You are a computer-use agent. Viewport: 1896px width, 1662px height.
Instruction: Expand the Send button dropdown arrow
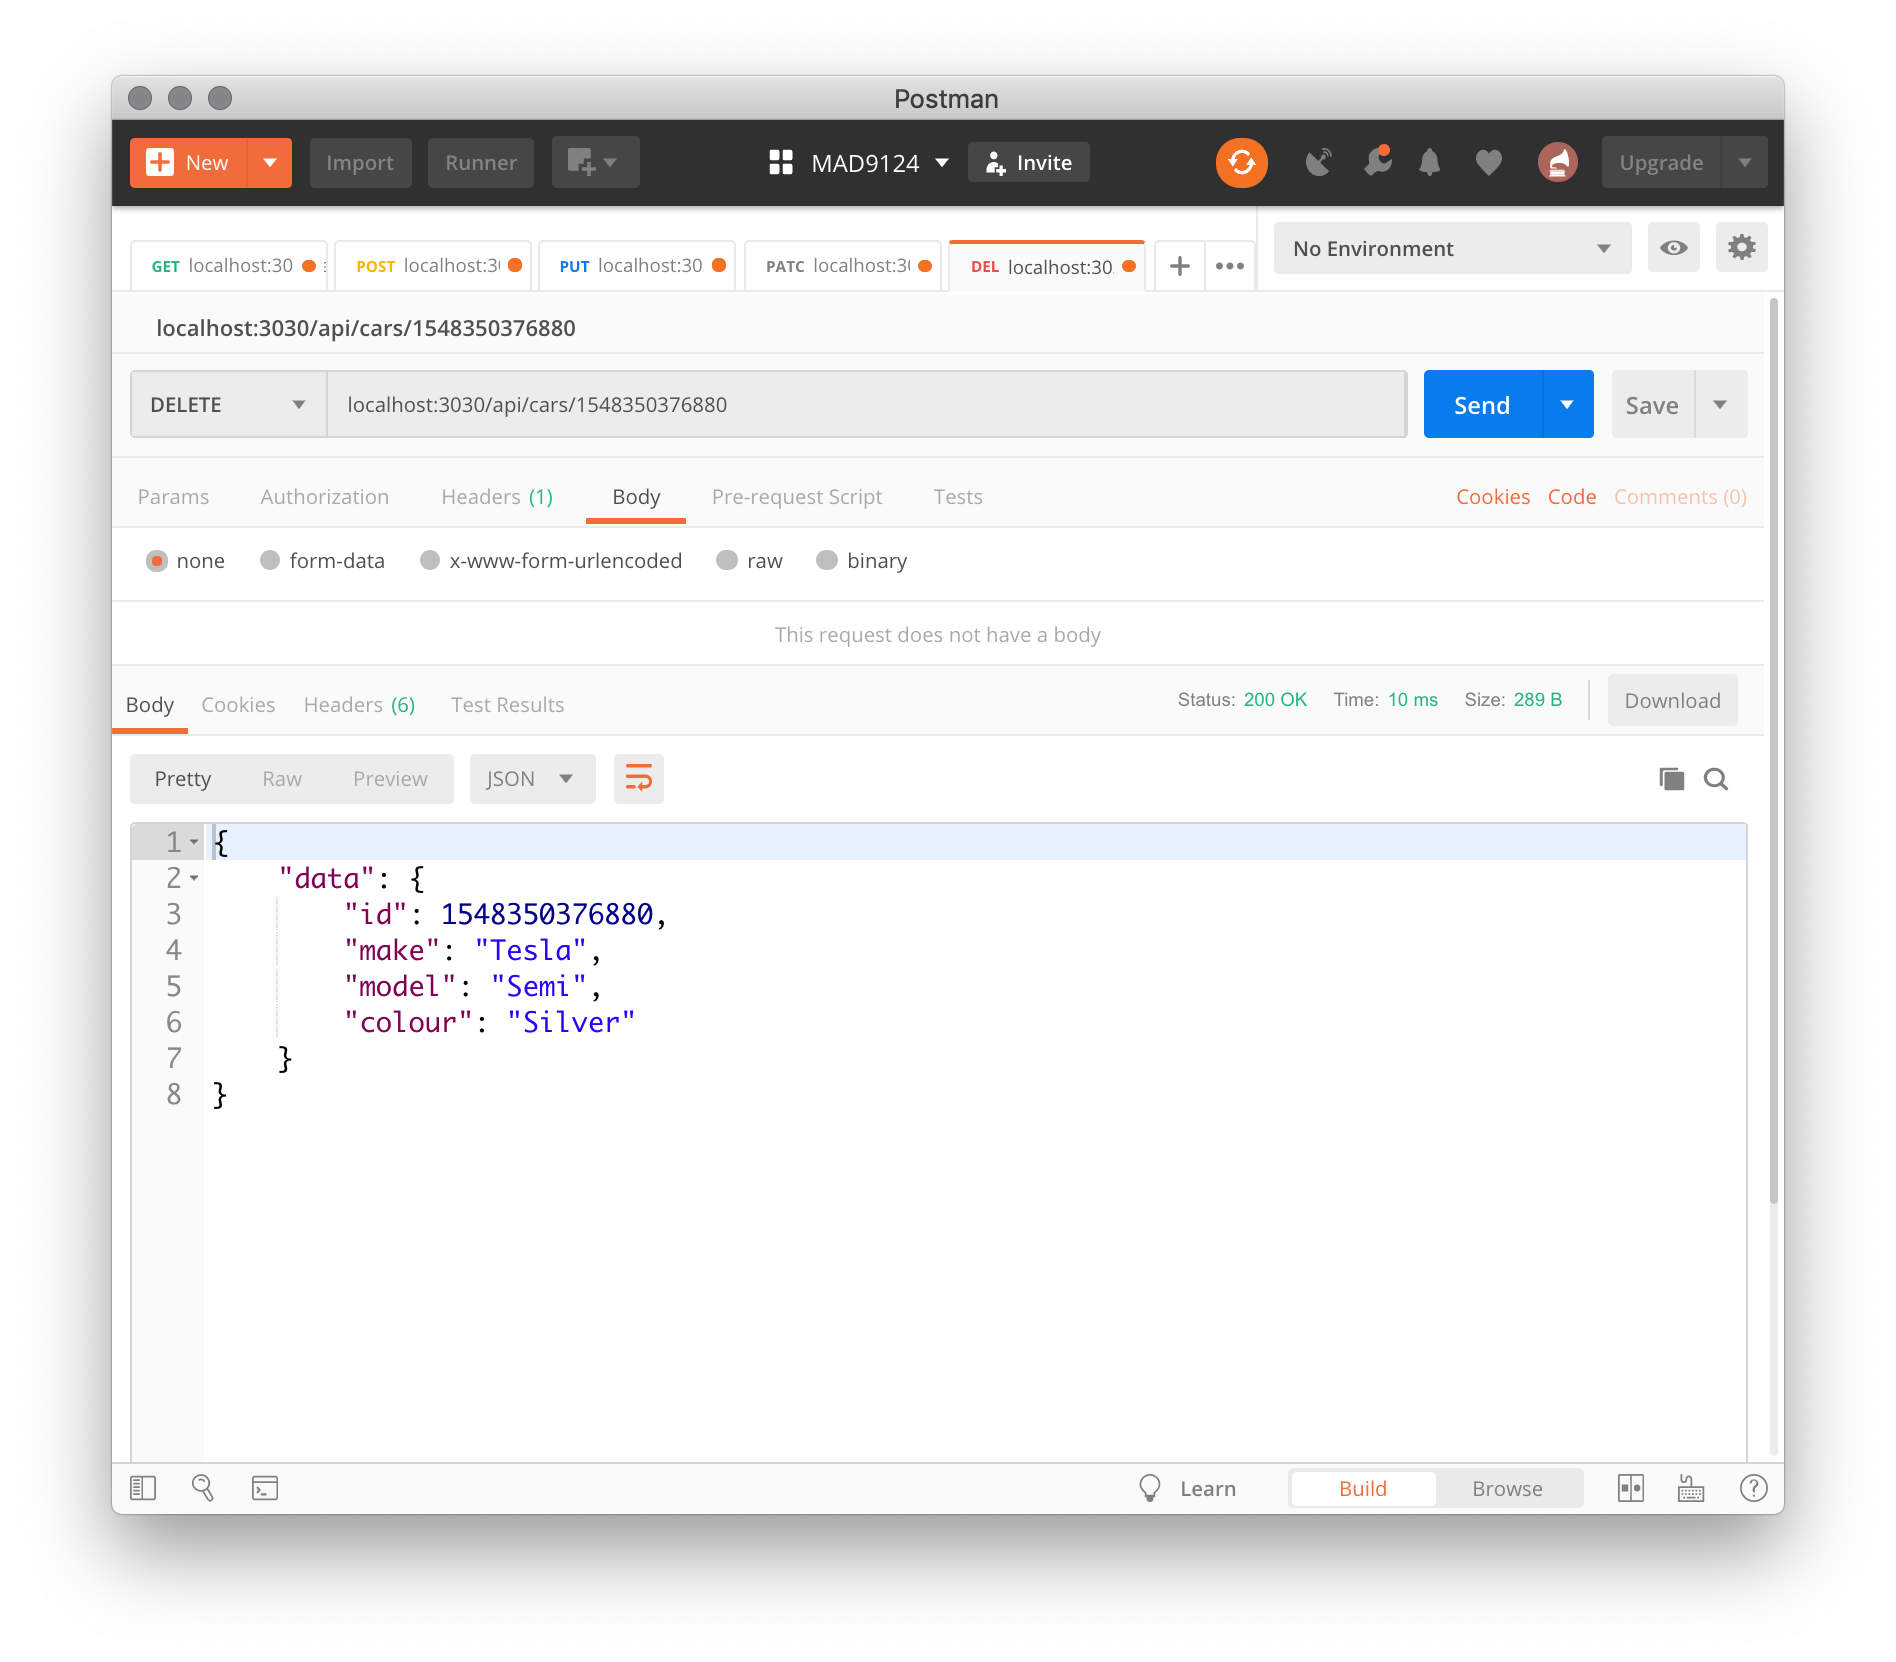tap(1567, 404)
